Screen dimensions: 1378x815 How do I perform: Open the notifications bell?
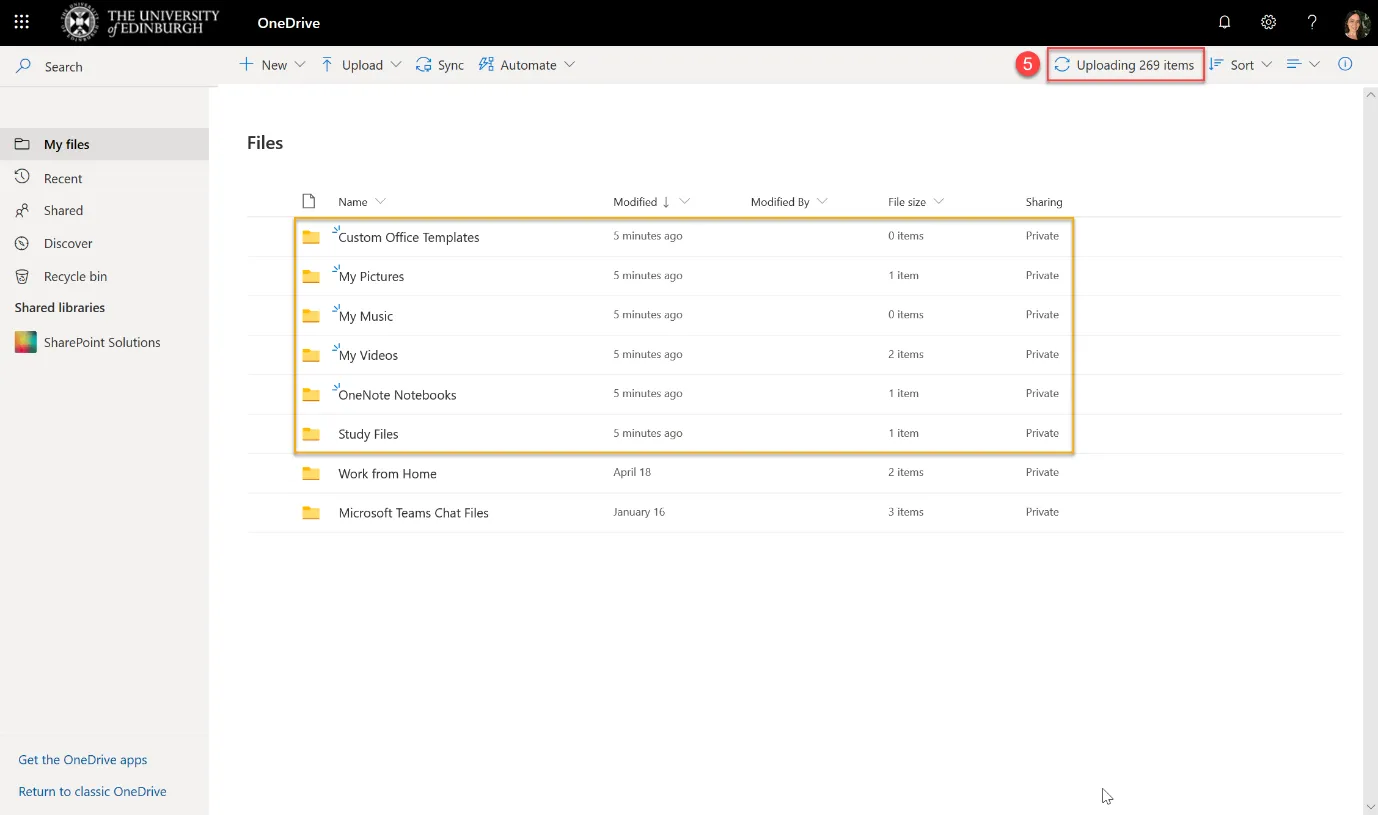coord(1224,21)
